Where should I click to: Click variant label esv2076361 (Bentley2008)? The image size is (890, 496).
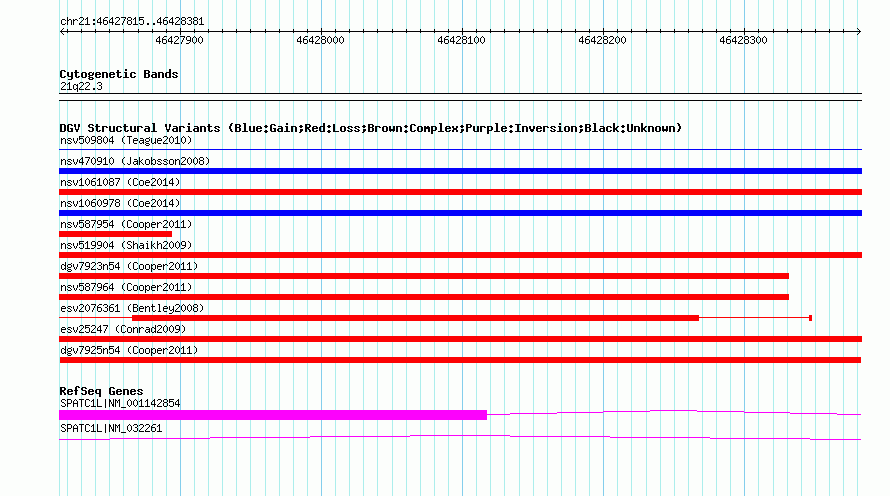(x=132, y=308)
